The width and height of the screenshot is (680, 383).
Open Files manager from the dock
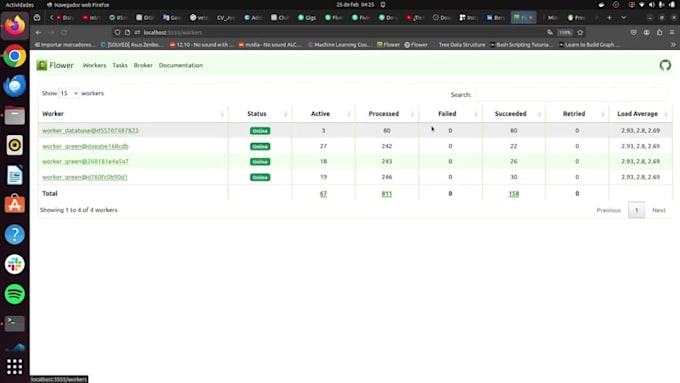(x=15, y=115)
